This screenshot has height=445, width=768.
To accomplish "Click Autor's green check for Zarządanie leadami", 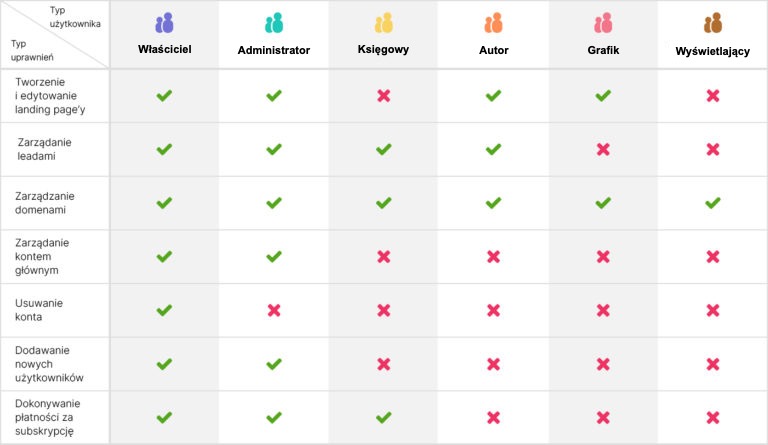I will coord(493,149).
